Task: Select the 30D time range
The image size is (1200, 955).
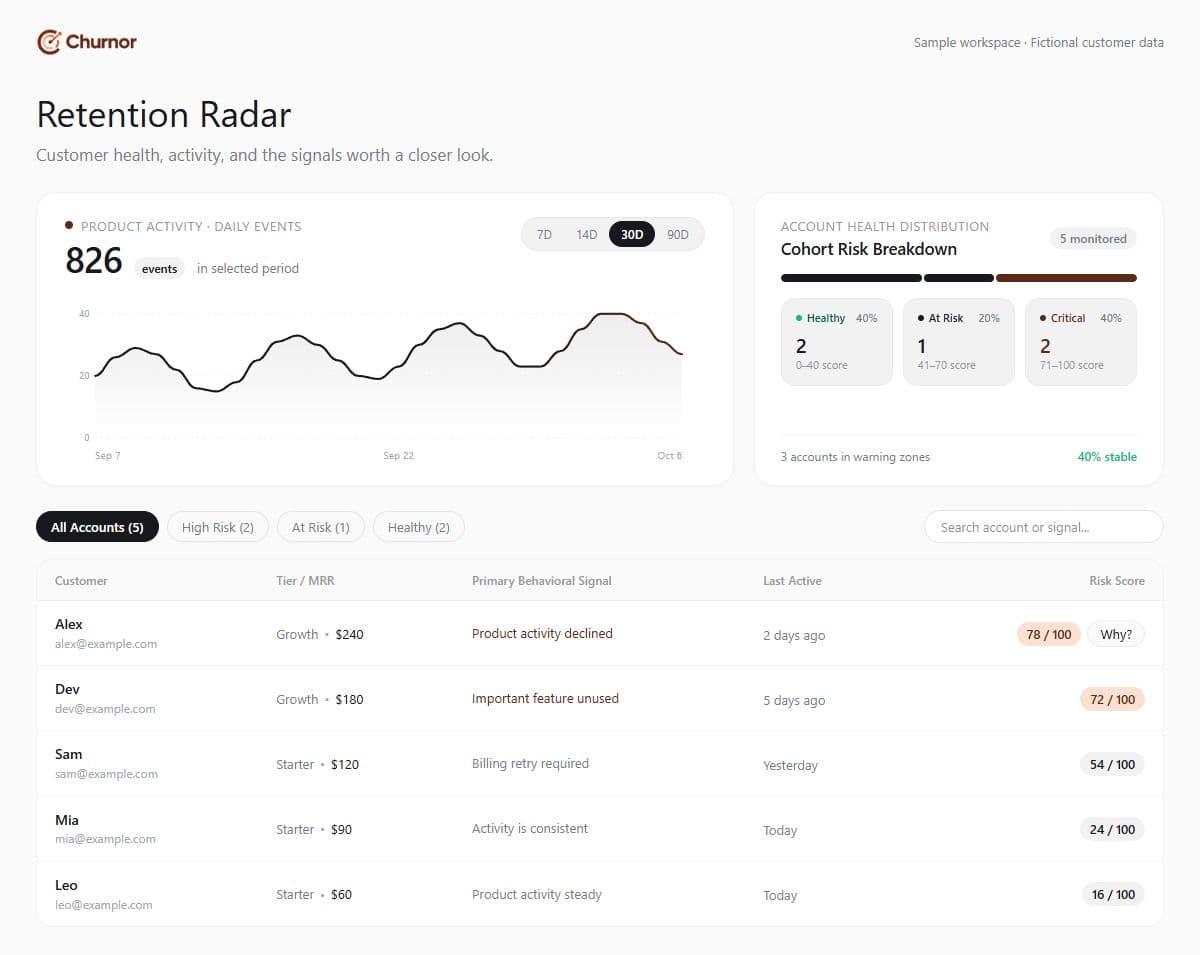Action: 632,235
